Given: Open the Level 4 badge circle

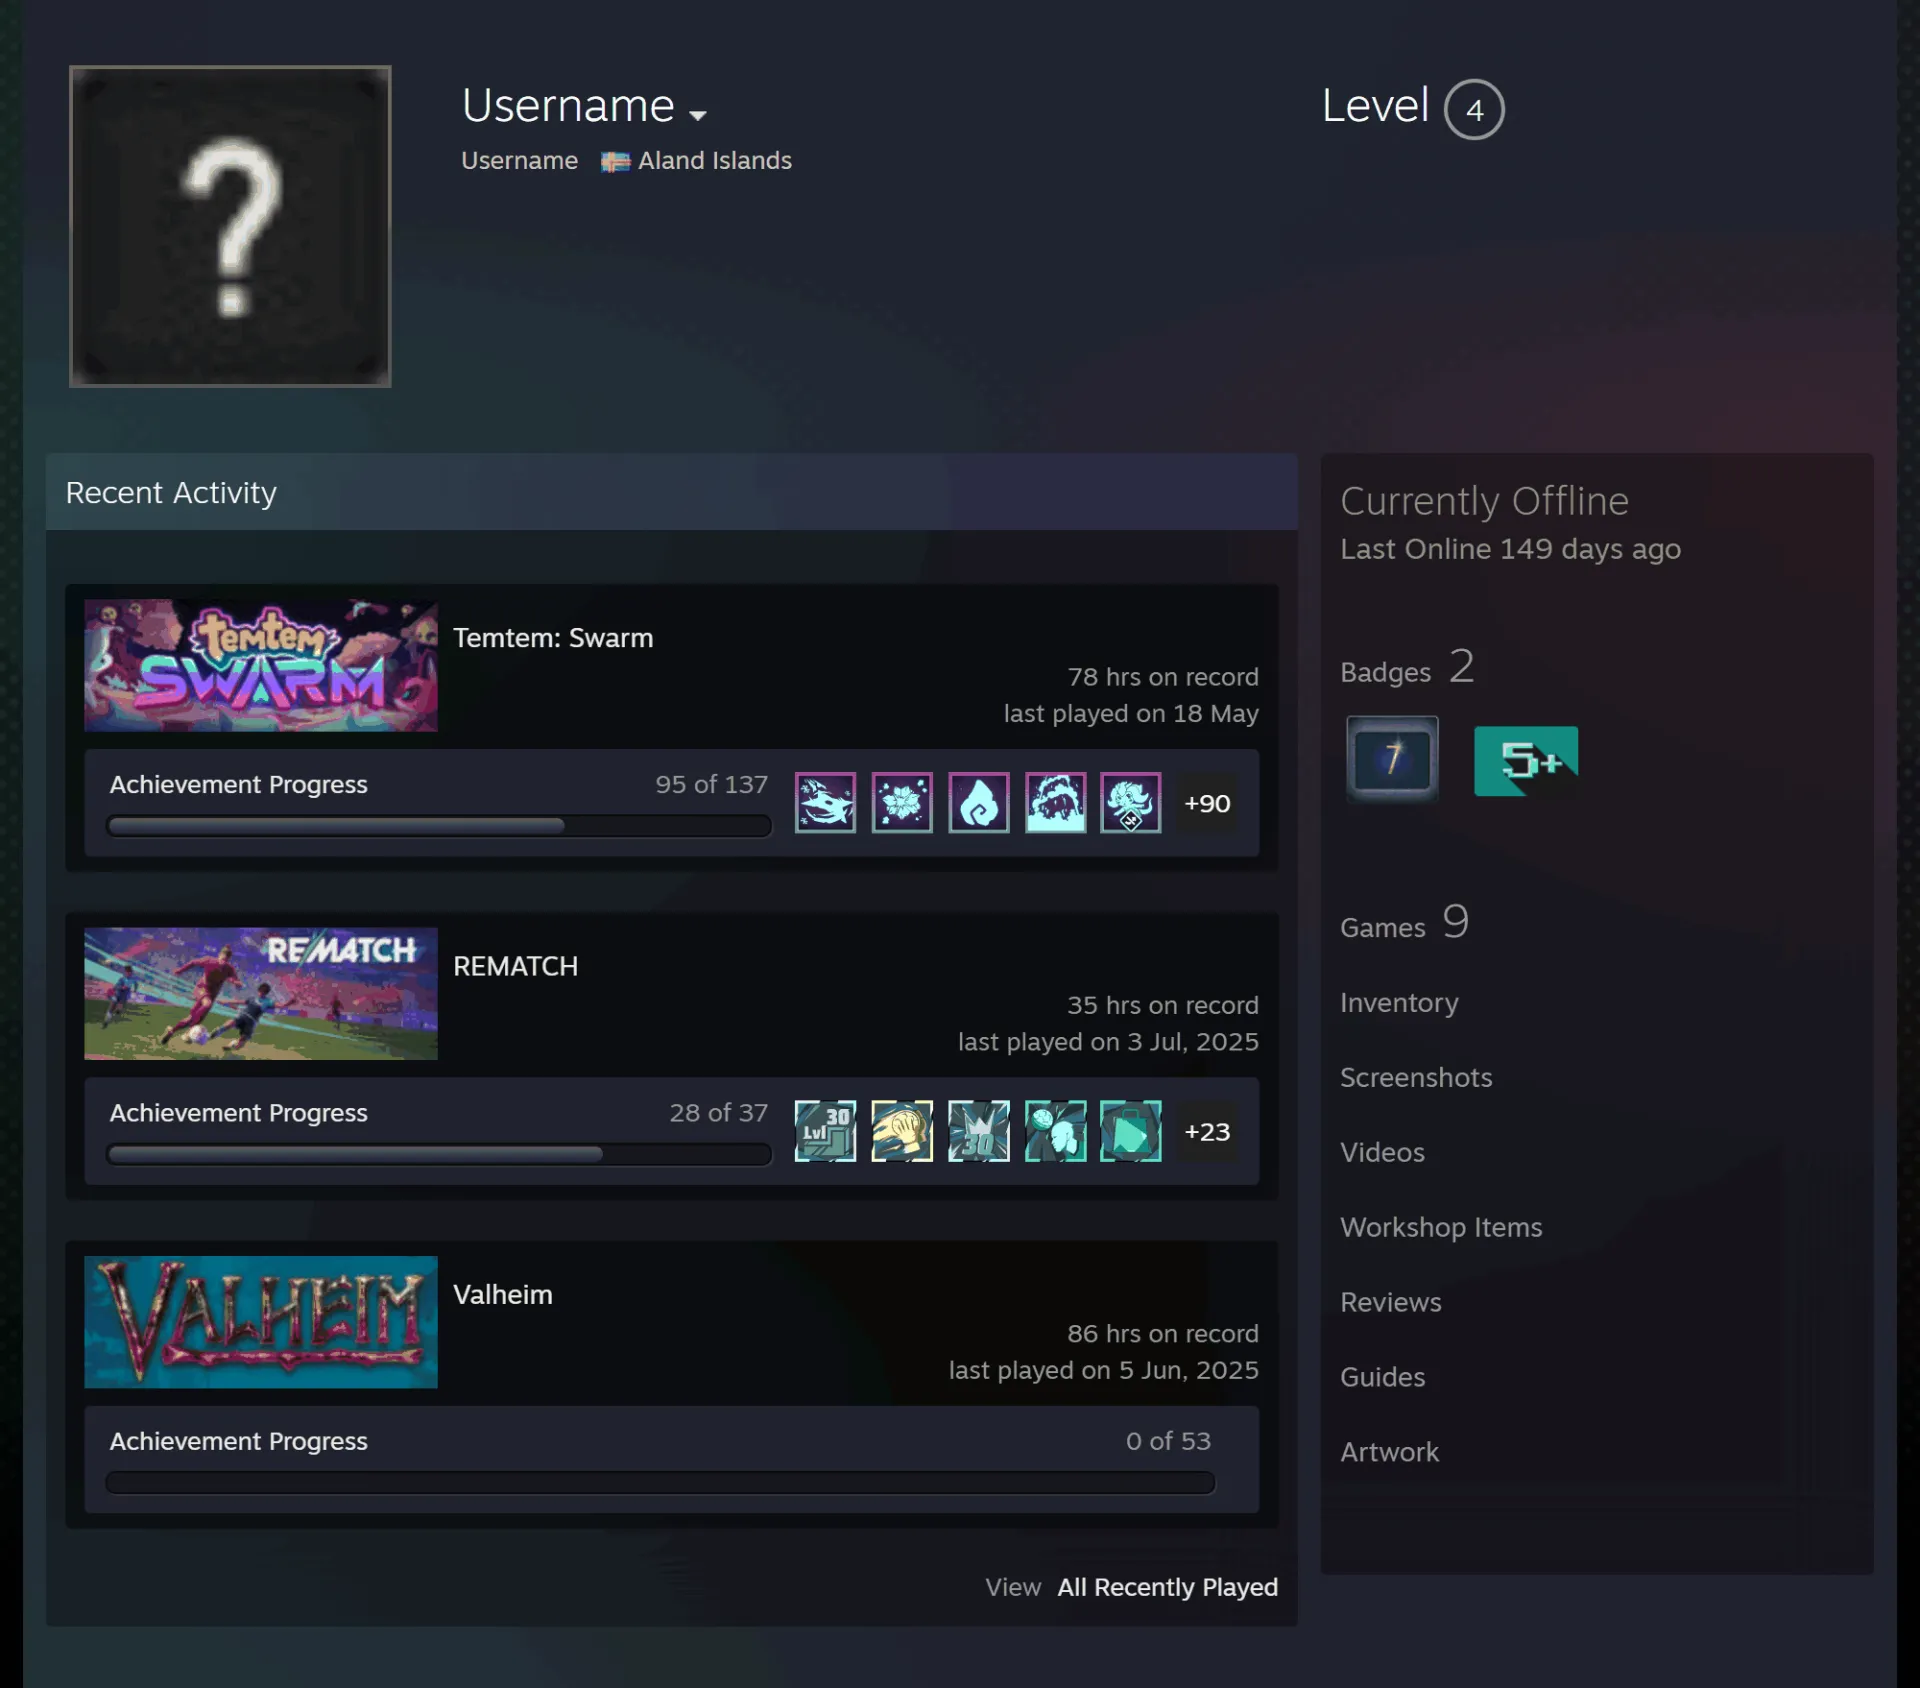Looking at the screenshot, I should pos(1474,109).
